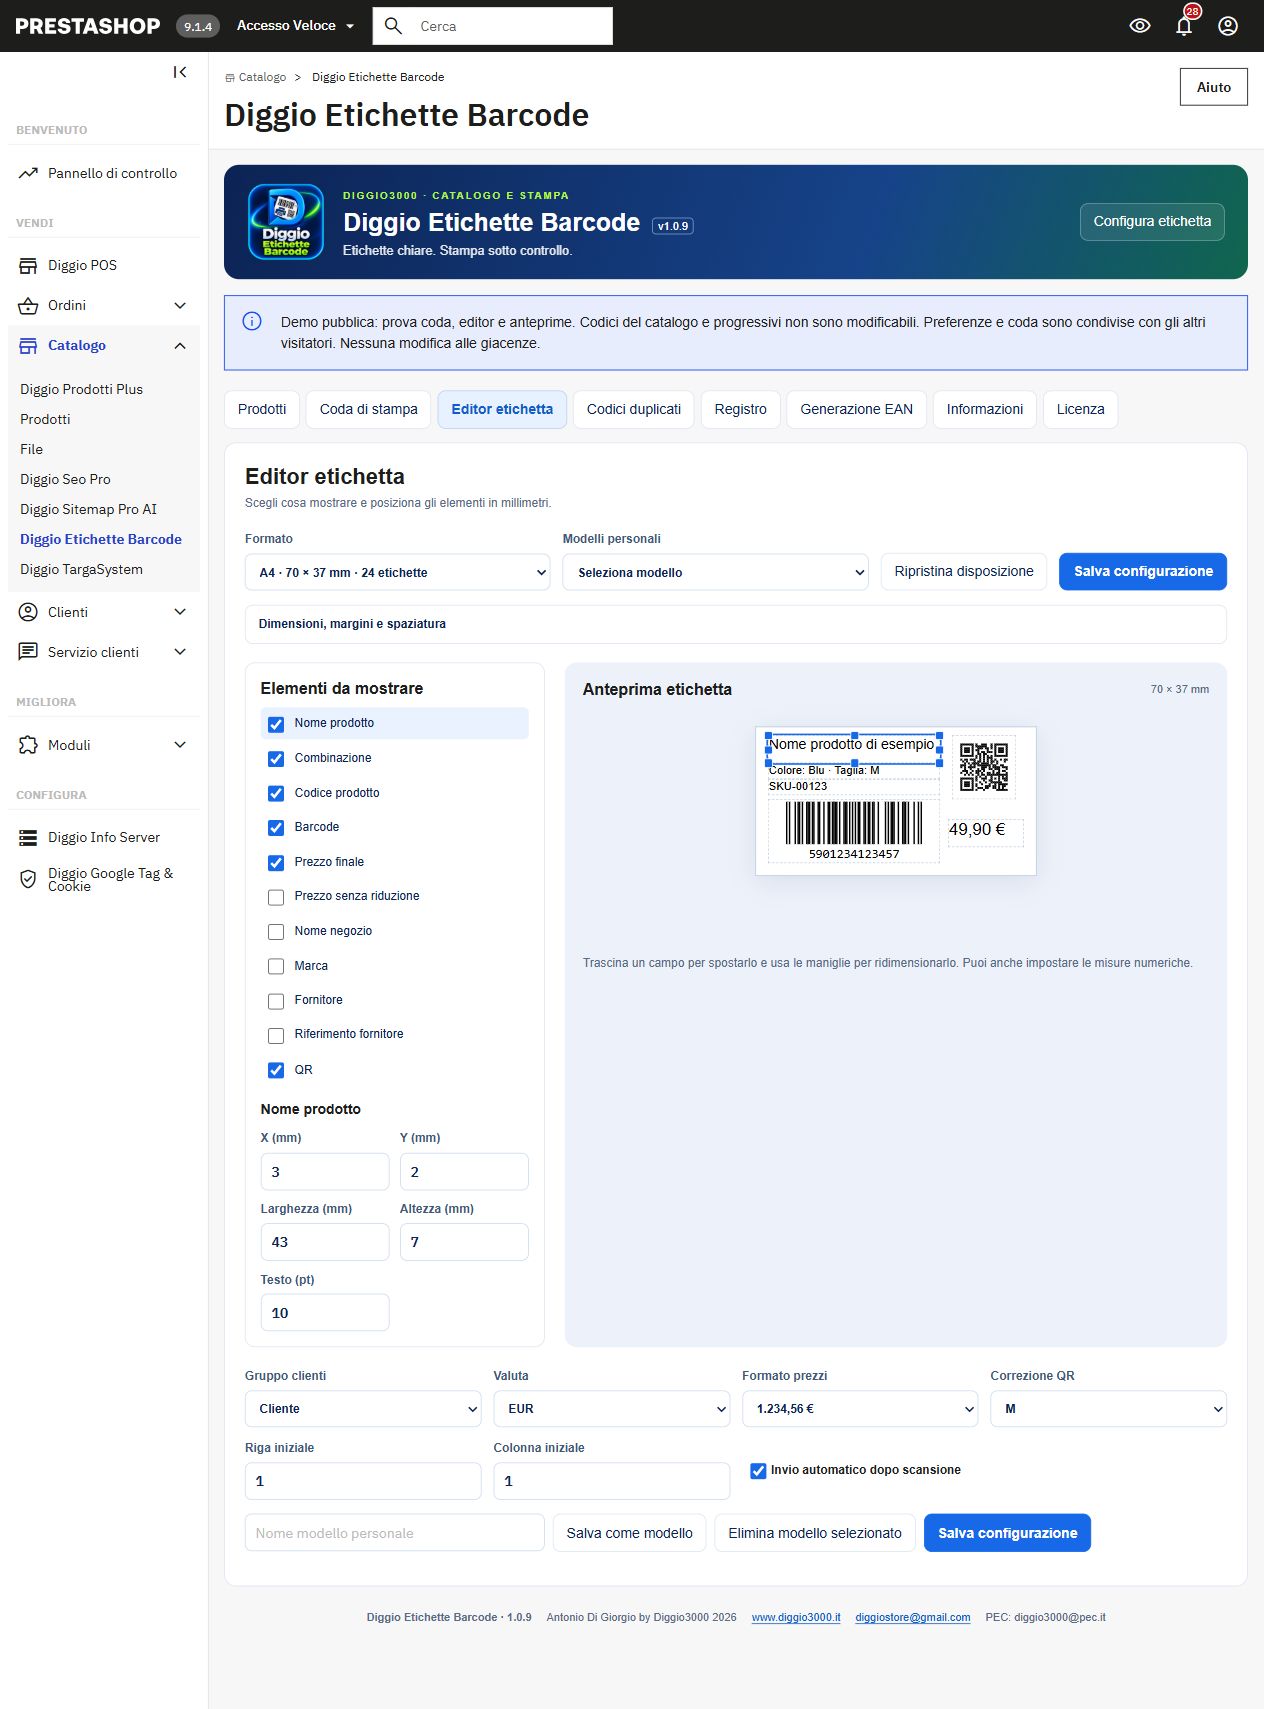
Task: Click the Moduli puzzle icon
Action: [28, 745]
